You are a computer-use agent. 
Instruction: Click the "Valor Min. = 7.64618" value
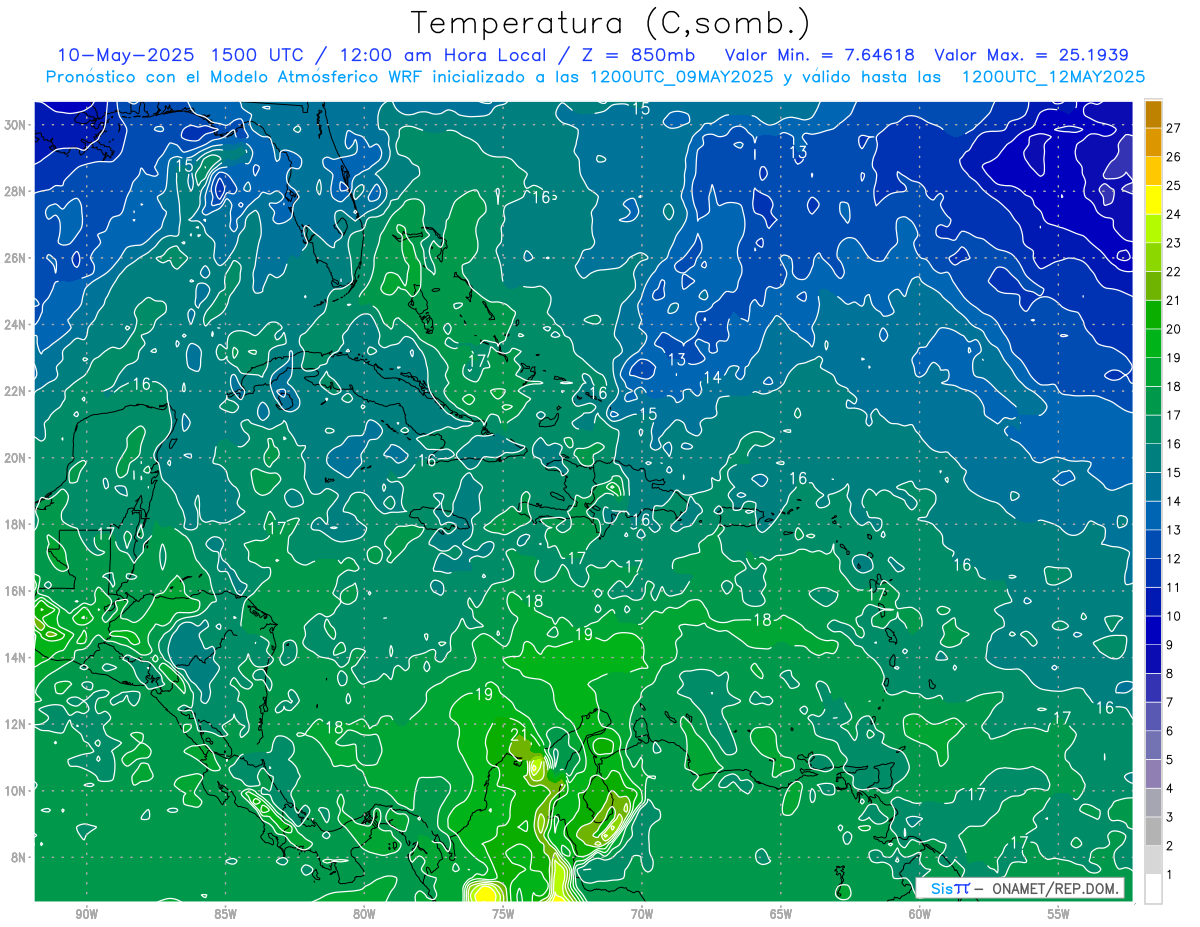click(x=820, y=55)
